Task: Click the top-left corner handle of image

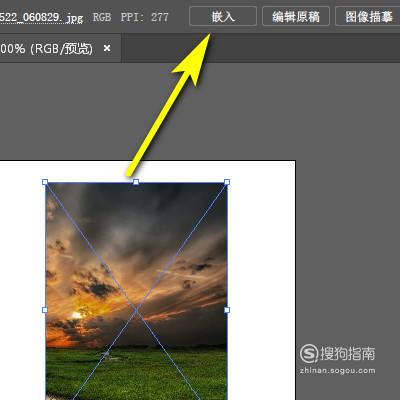Action: pos(45,182)
